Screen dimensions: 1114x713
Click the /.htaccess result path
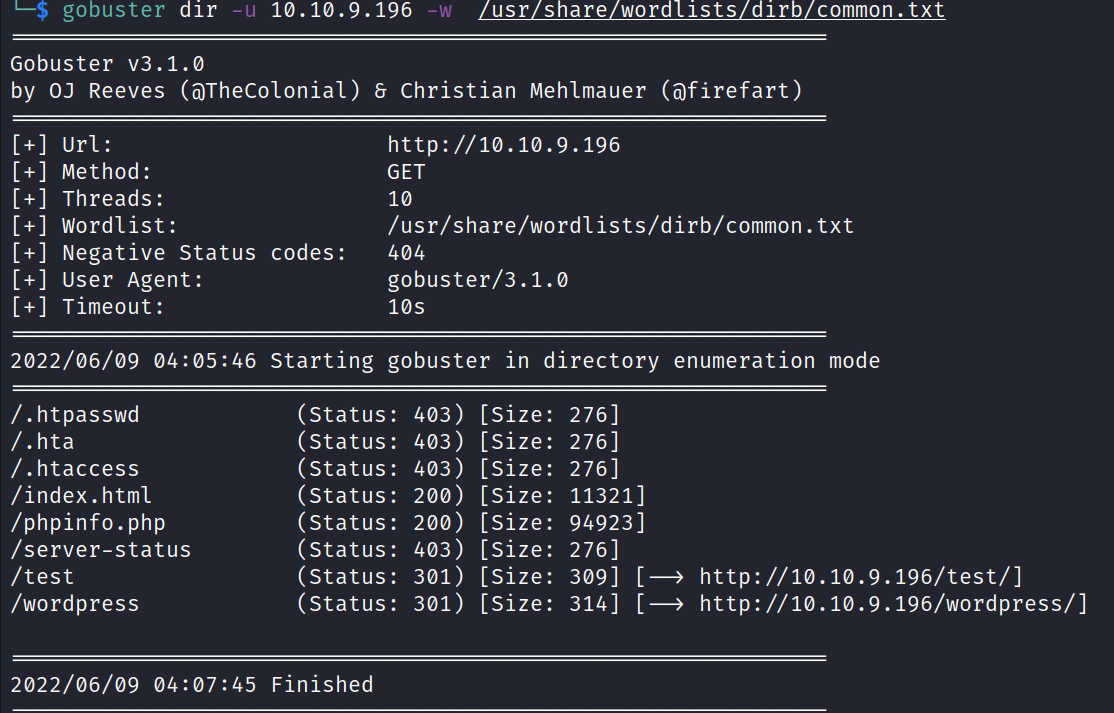tap(75, 468)
